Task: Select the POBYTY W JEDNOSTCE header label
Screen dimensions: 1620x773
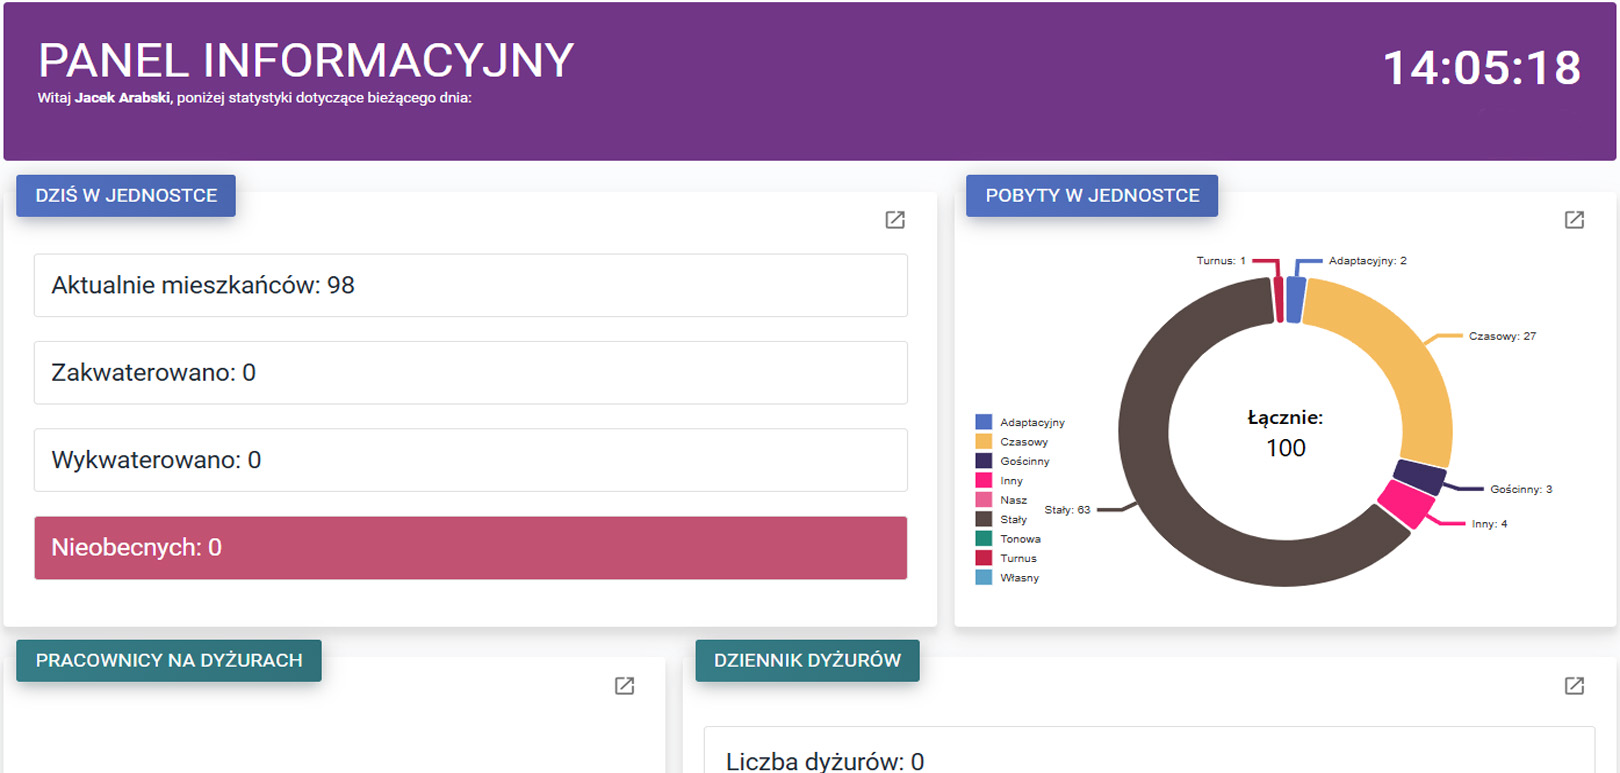Action: pyautogui.click(x=1091, y=196)
